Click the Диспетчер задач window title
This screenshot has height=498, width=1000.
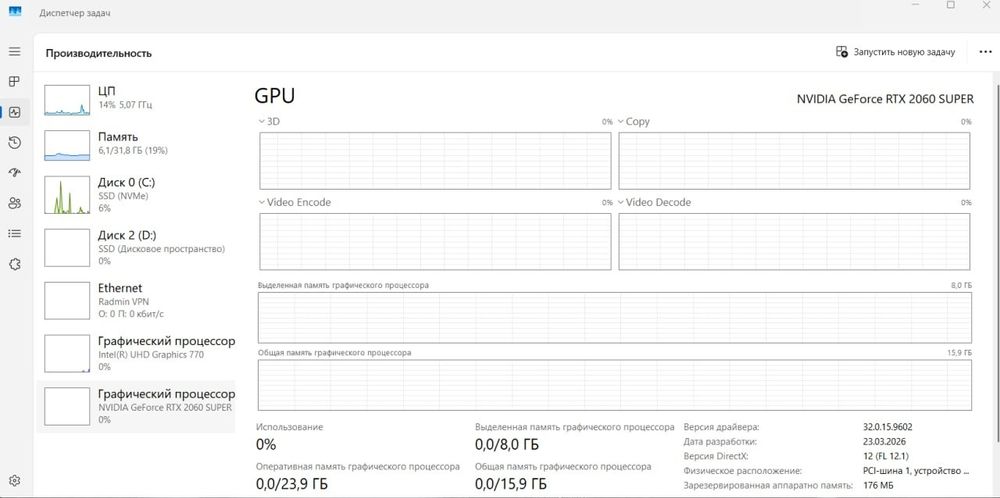(x=75, y=13)
